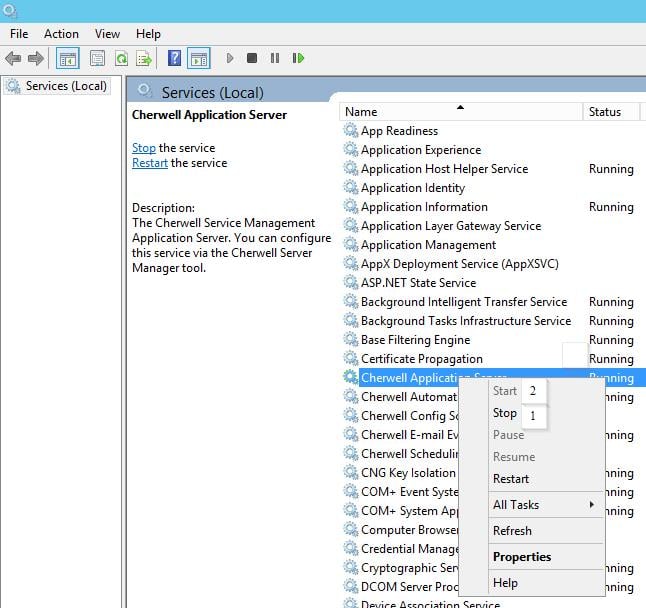Click the gear icon beside ASP.NET State Service
This screenshot has width=646, height=608.
[351, 283]
